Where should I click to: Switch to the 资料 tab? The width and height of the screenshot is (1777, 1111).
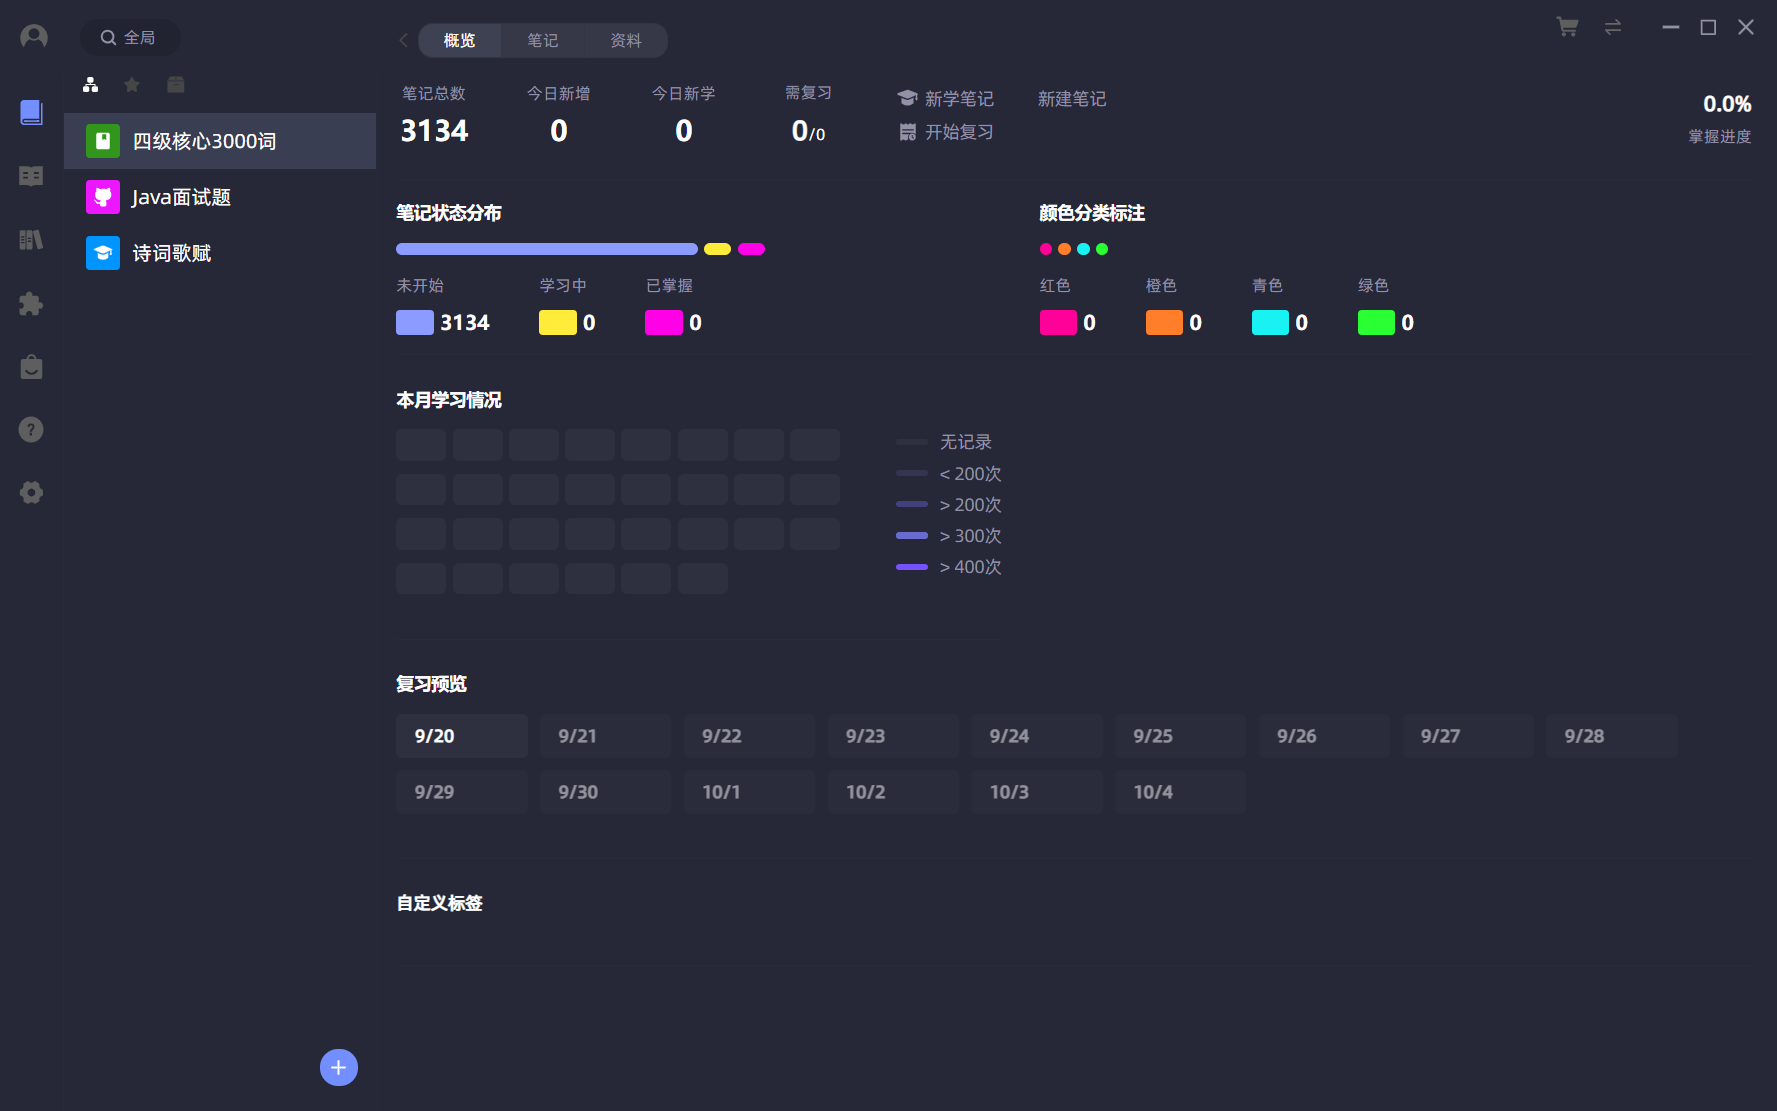[626, 40]
